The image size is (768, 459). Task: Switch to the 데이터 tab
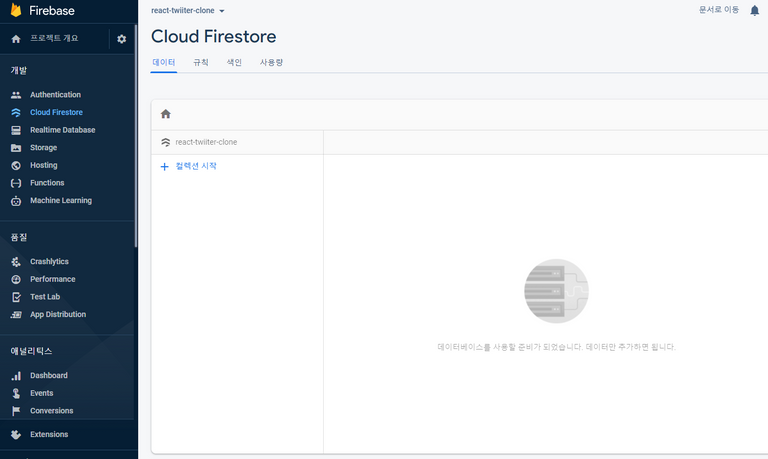coord(164,62)
